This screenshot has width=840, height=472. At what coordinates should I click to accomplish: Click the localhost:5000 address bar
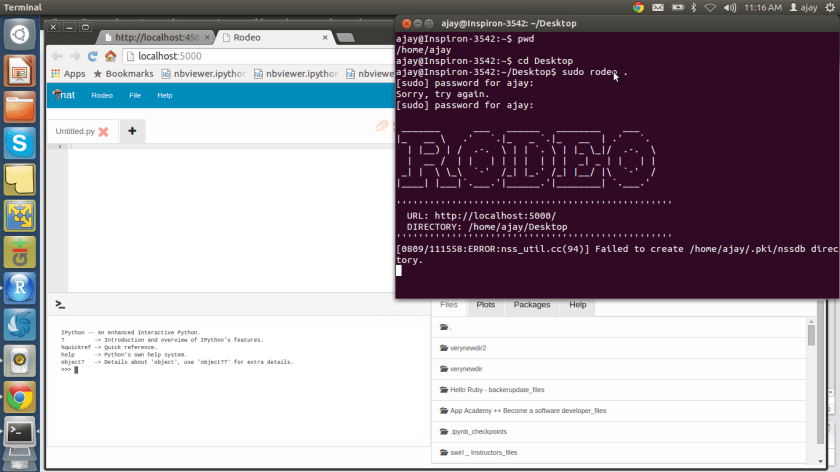coord(259,56)
